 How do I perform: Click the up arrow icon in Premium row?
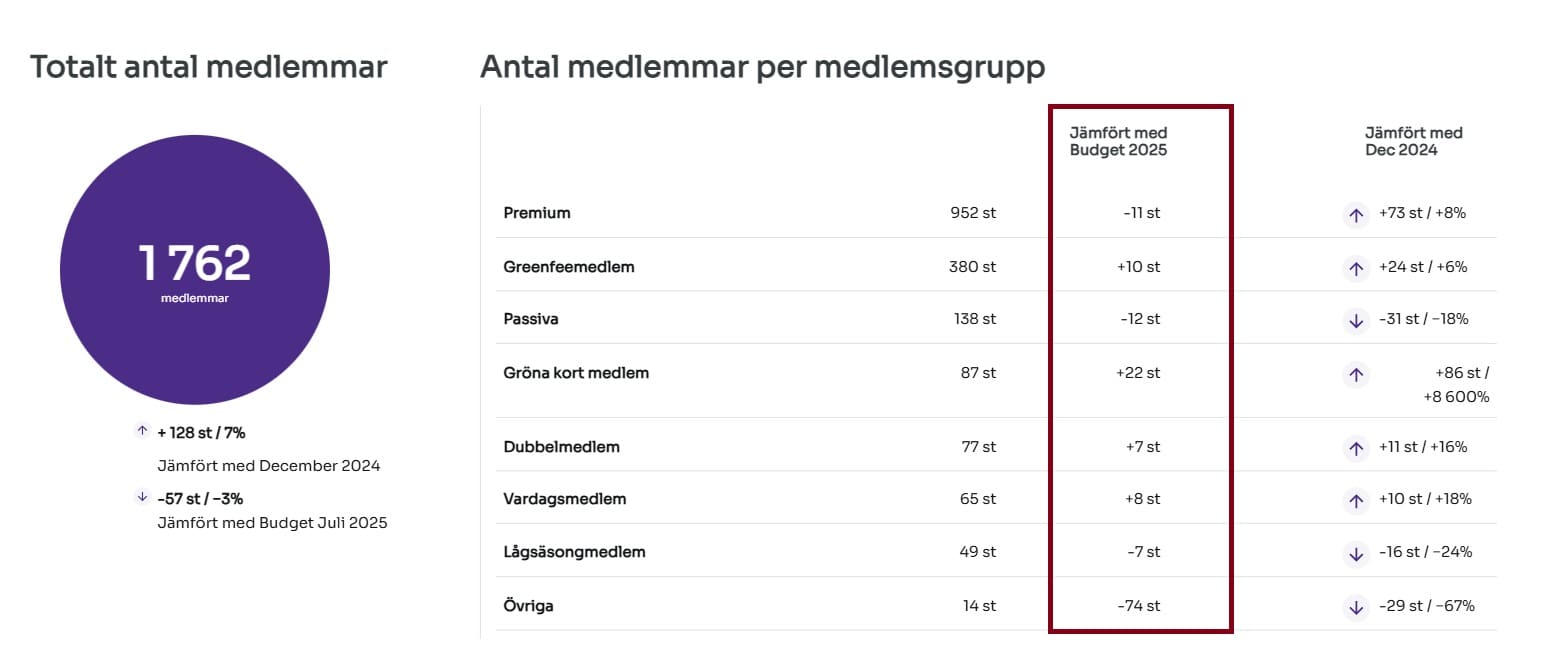pyautogui.click(x=1356, y=214)
